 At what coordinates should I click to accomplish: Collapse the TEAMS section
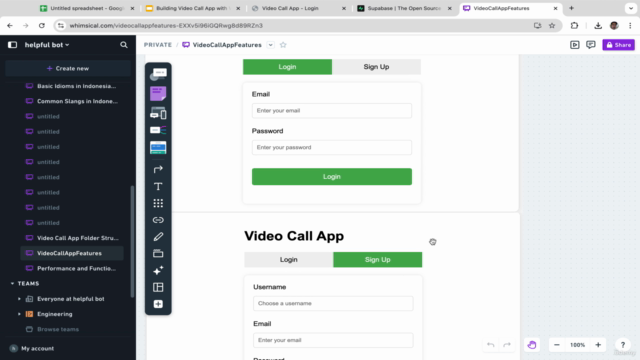click(12, 283)
